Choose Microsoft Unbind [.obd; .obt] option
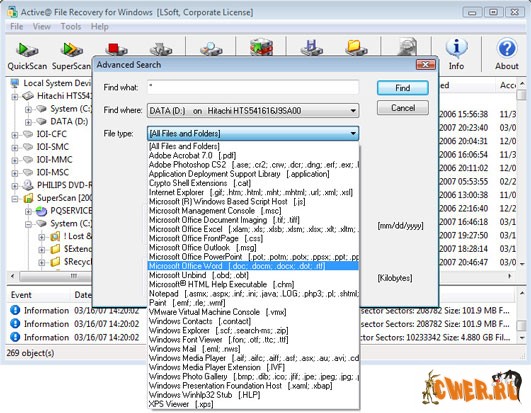The image size is (531, 413). point(253,275)
